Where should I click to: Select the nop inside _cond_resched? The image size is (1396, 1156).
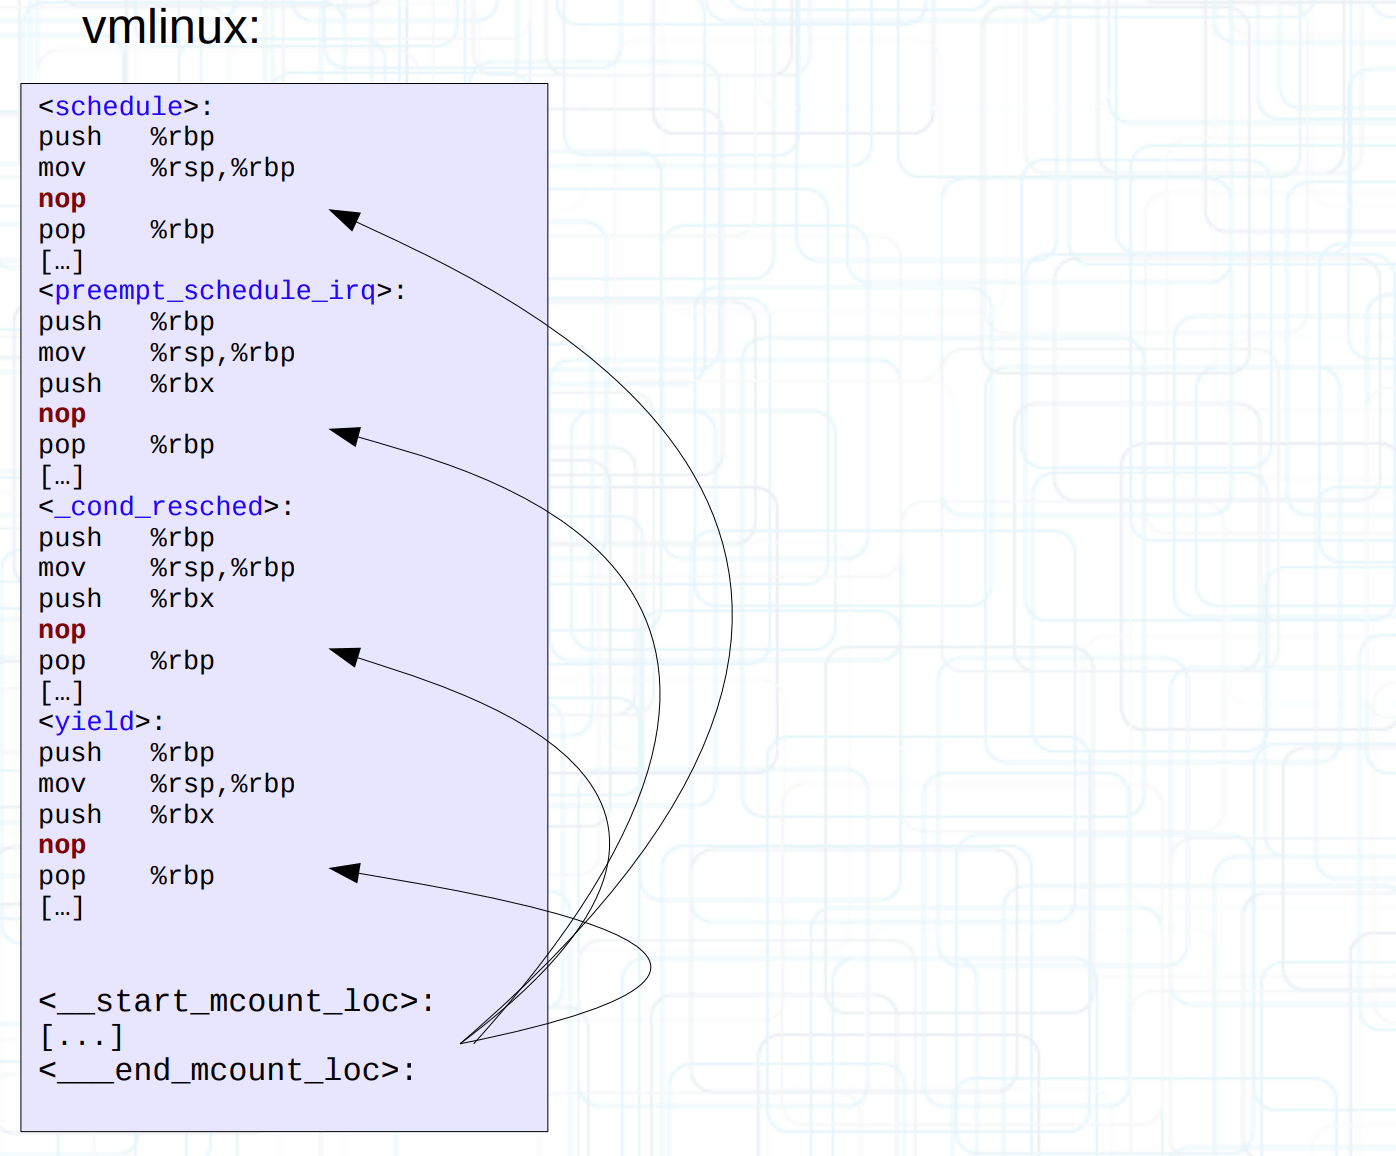pyautogui.click(x=62, y=630)
